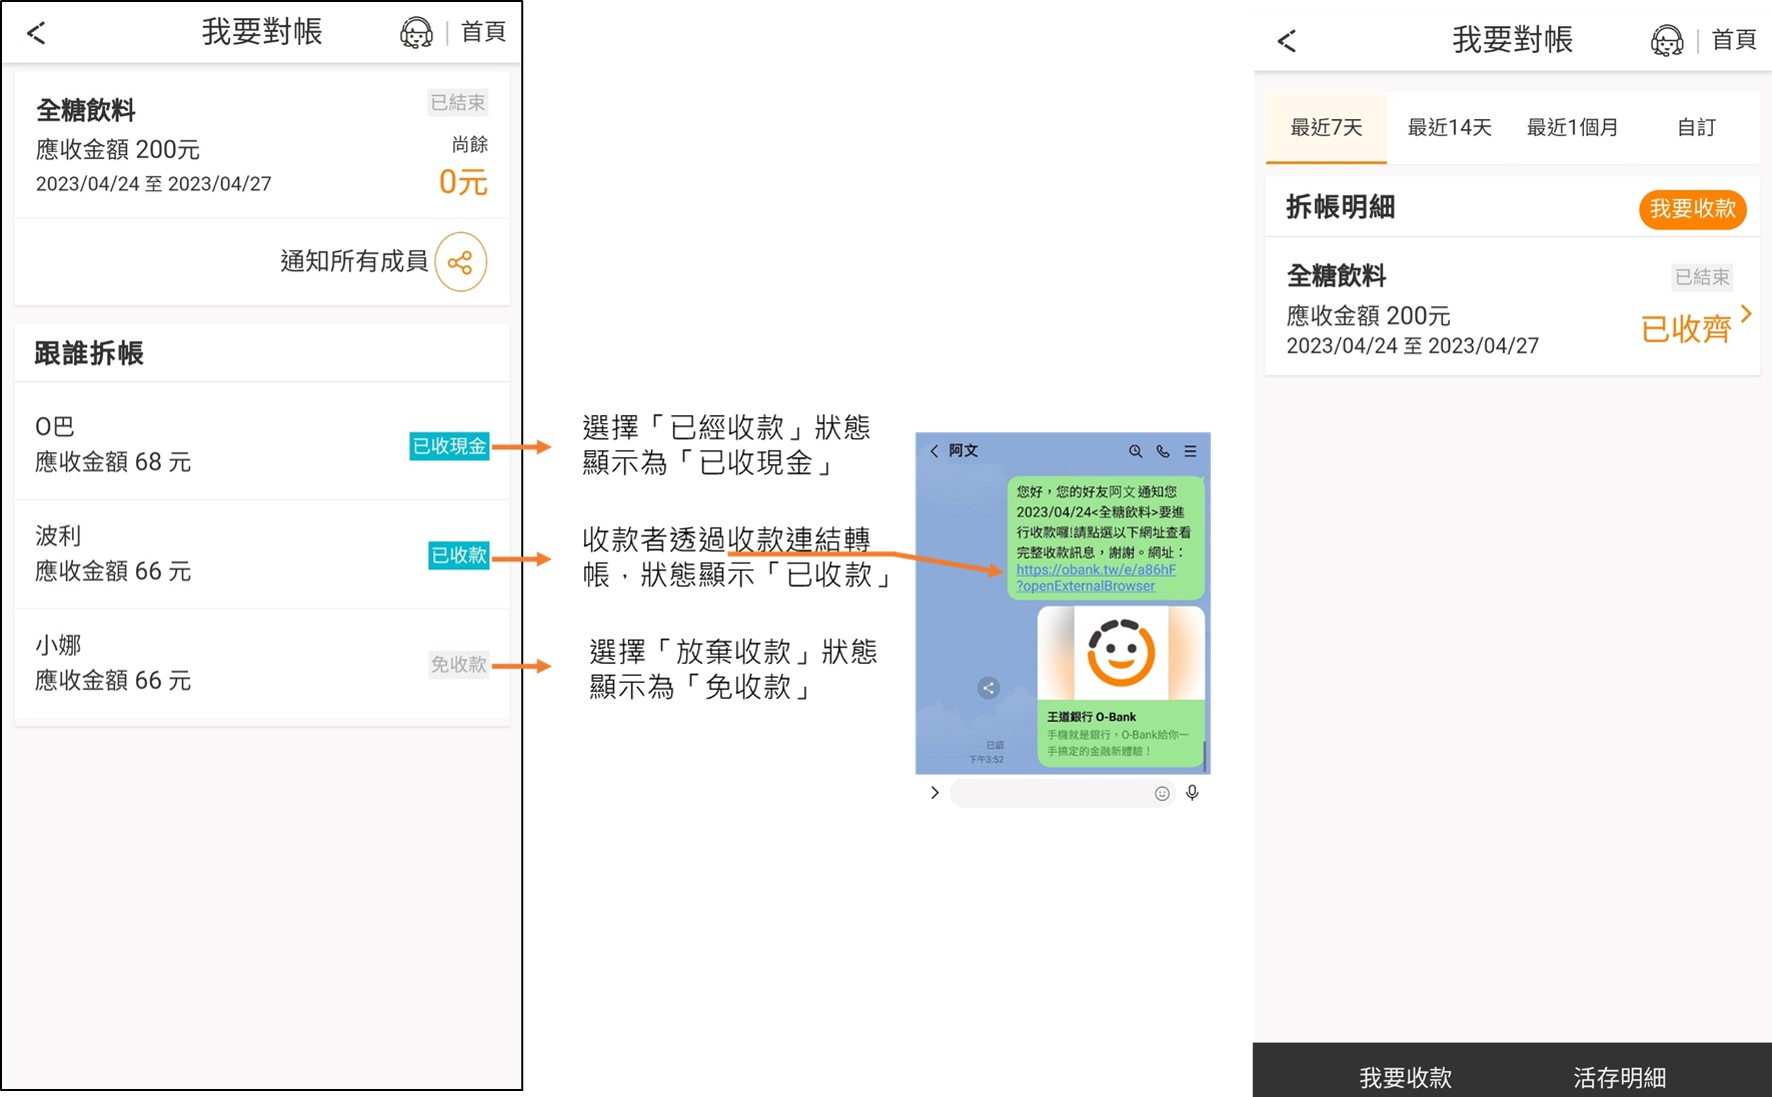Tap back arrow on left reconciliation screen
The height and width of the screenshot is (1097, 1772).
[x=37, y=33]
